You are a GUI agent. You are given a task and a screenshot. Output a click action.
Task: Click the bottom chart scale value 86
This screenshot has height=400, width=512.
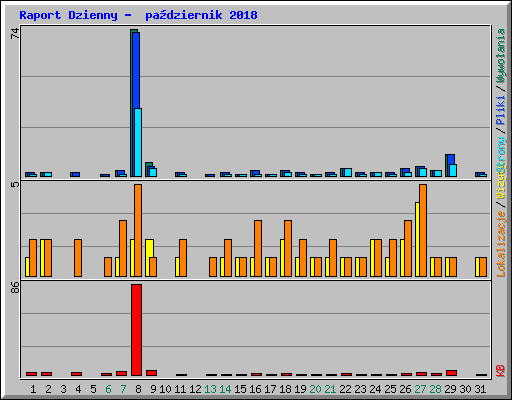coord(15,287)
